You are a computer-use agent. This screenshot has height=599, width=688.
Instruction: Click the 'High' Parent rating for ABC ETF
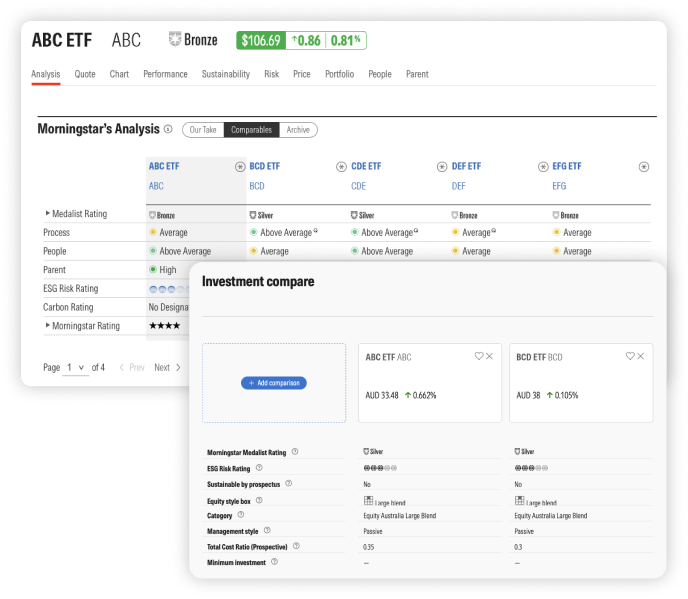tap(163, 269)
